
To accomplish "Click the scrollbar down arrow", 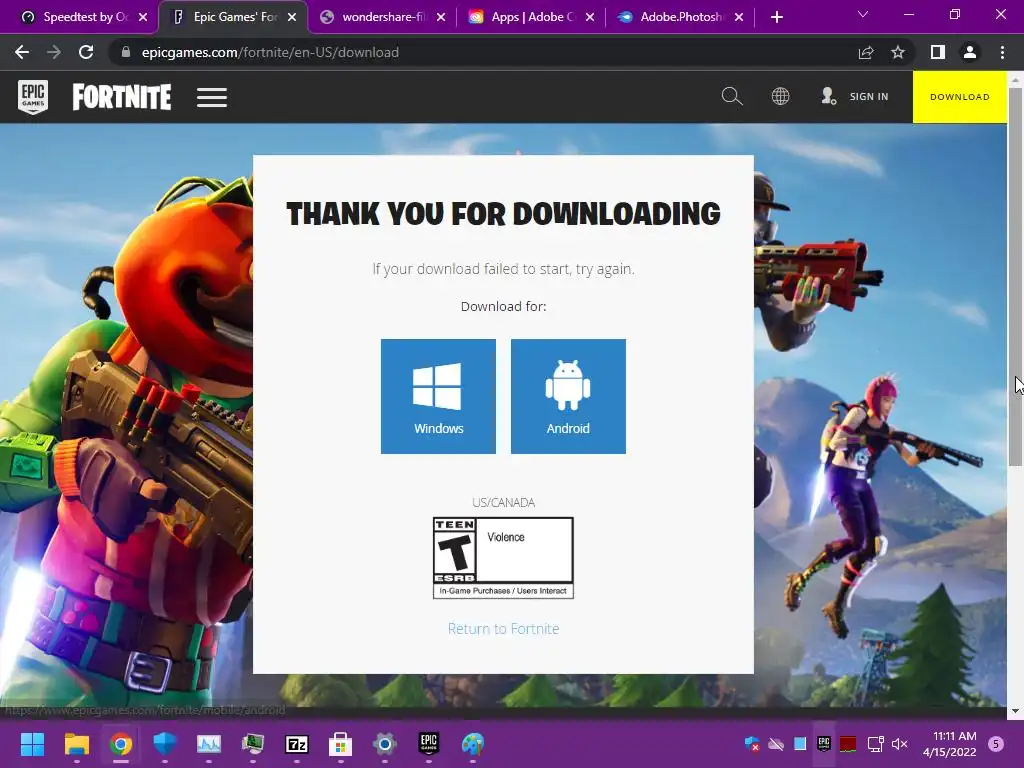I will 1015,711.
